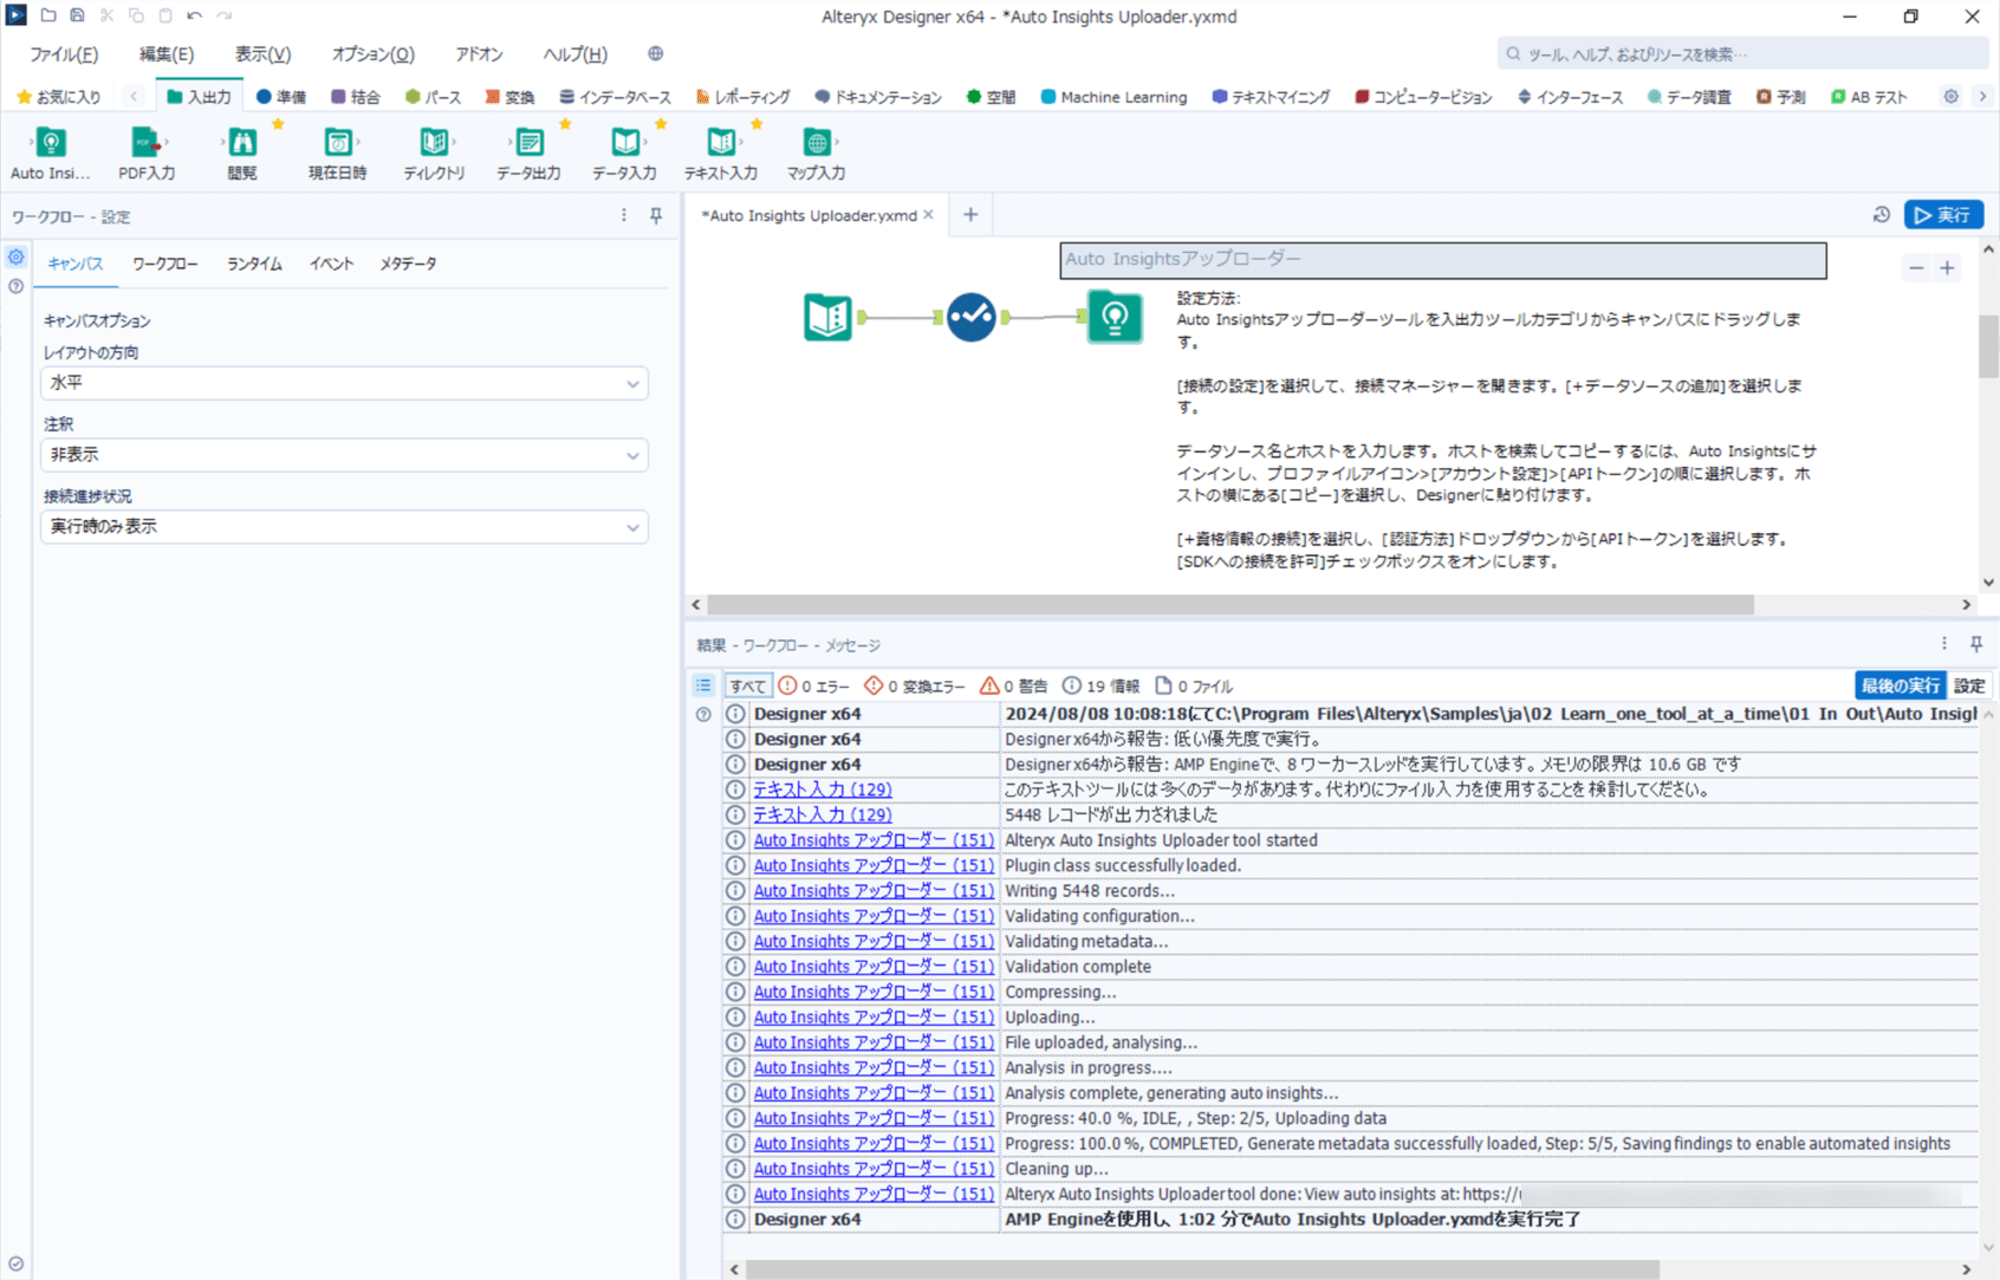Click the help icon in configuration sidebar
The image size is (2000, 1280).
click(x=16, y=286)
